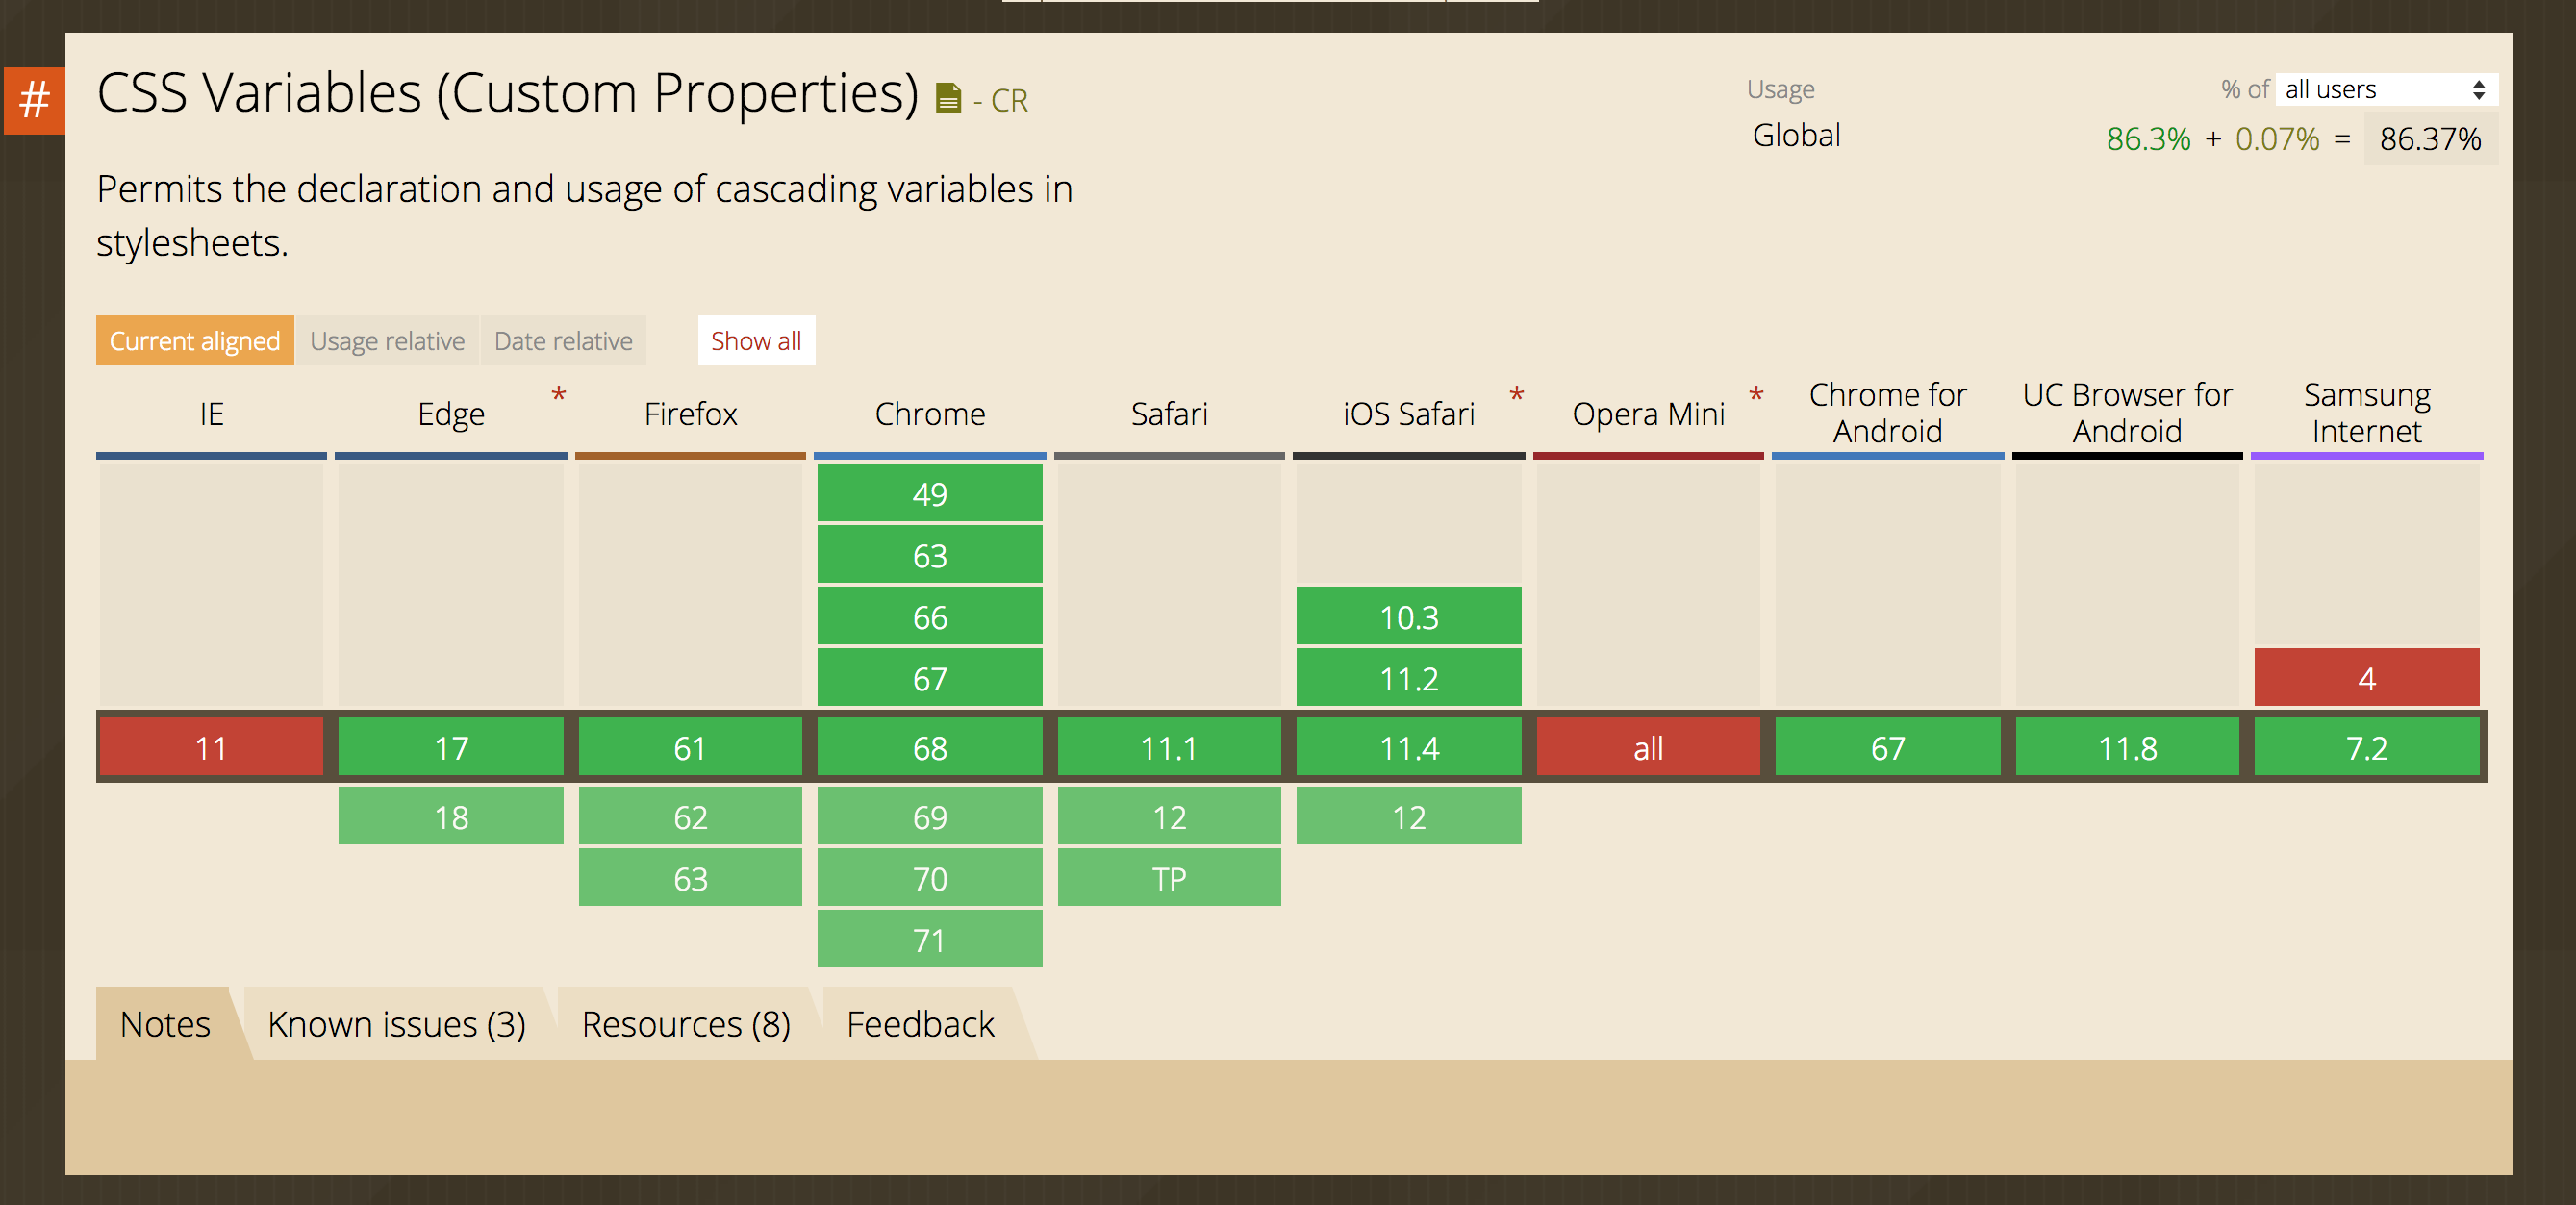Select the Chrome browser column header

(929, 413)
